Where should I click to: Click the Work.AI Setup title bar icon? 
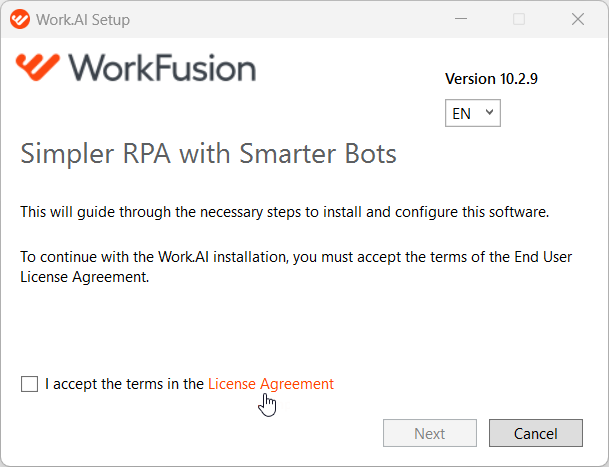(x=20, y=19)
